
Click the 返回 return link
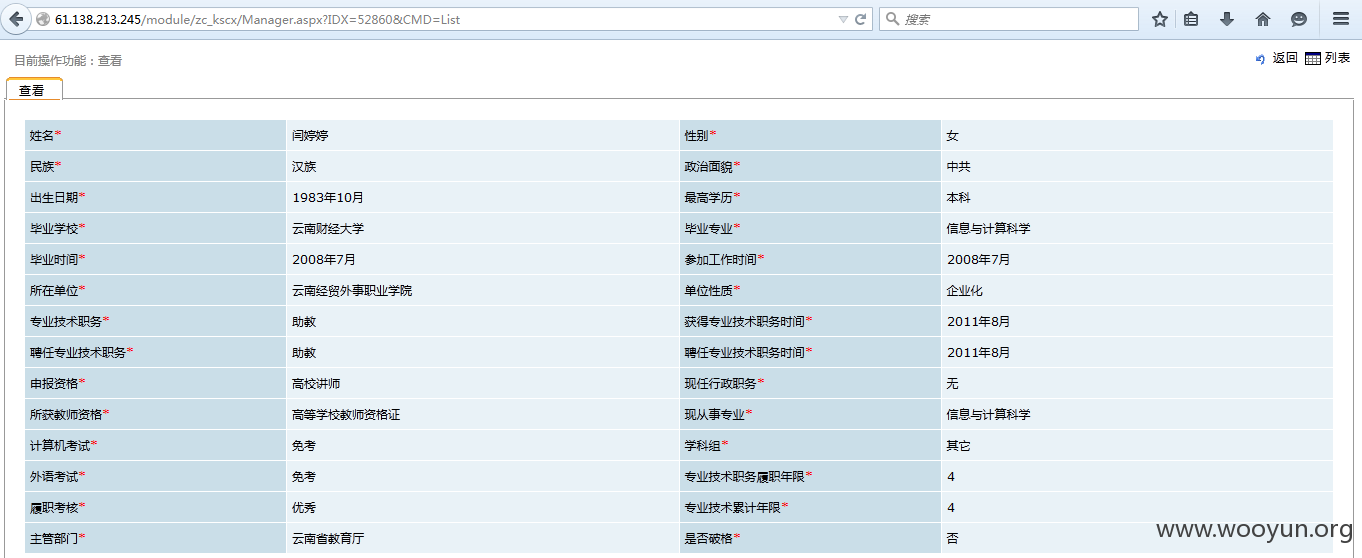1285,58
